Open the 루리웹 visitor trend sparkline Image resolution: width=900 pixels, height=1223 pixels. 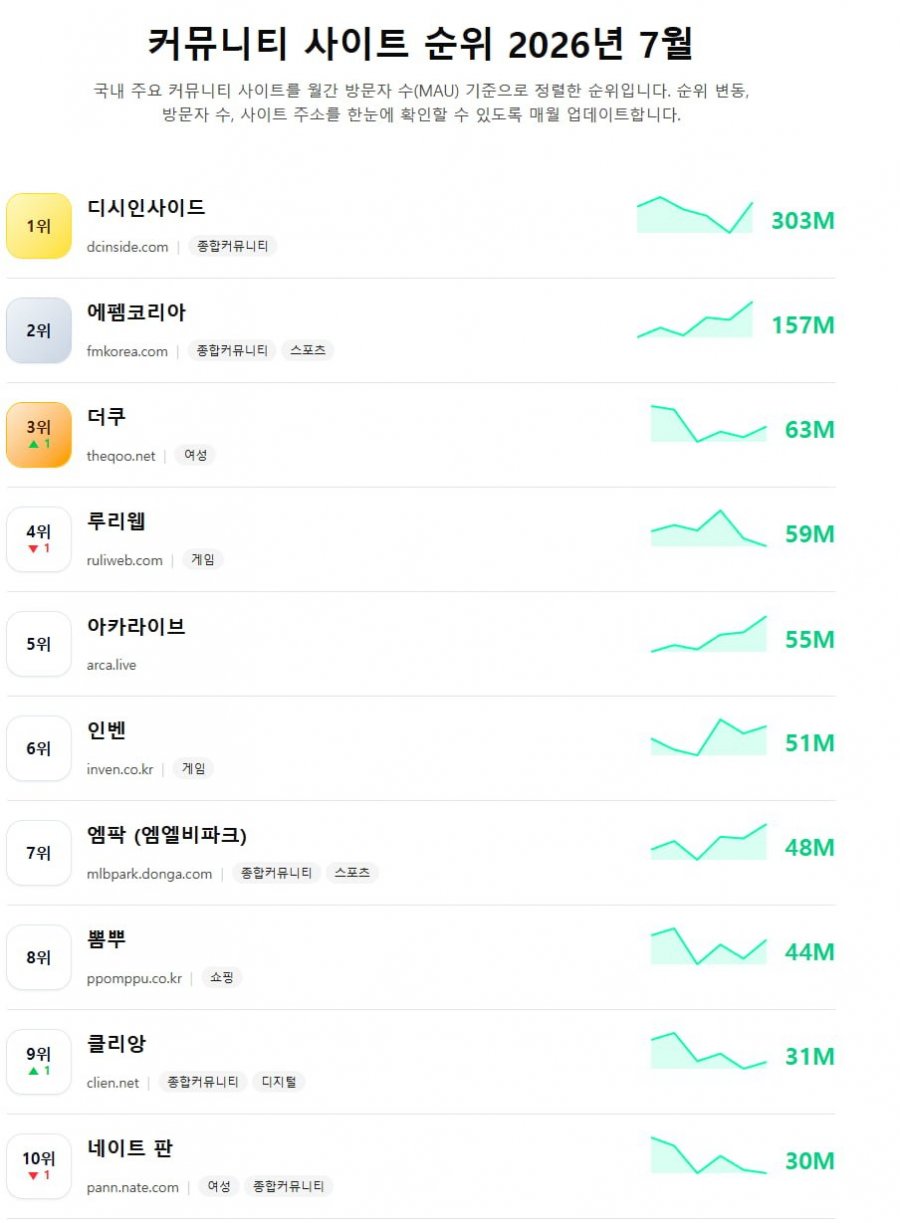(x=709, y=528)
